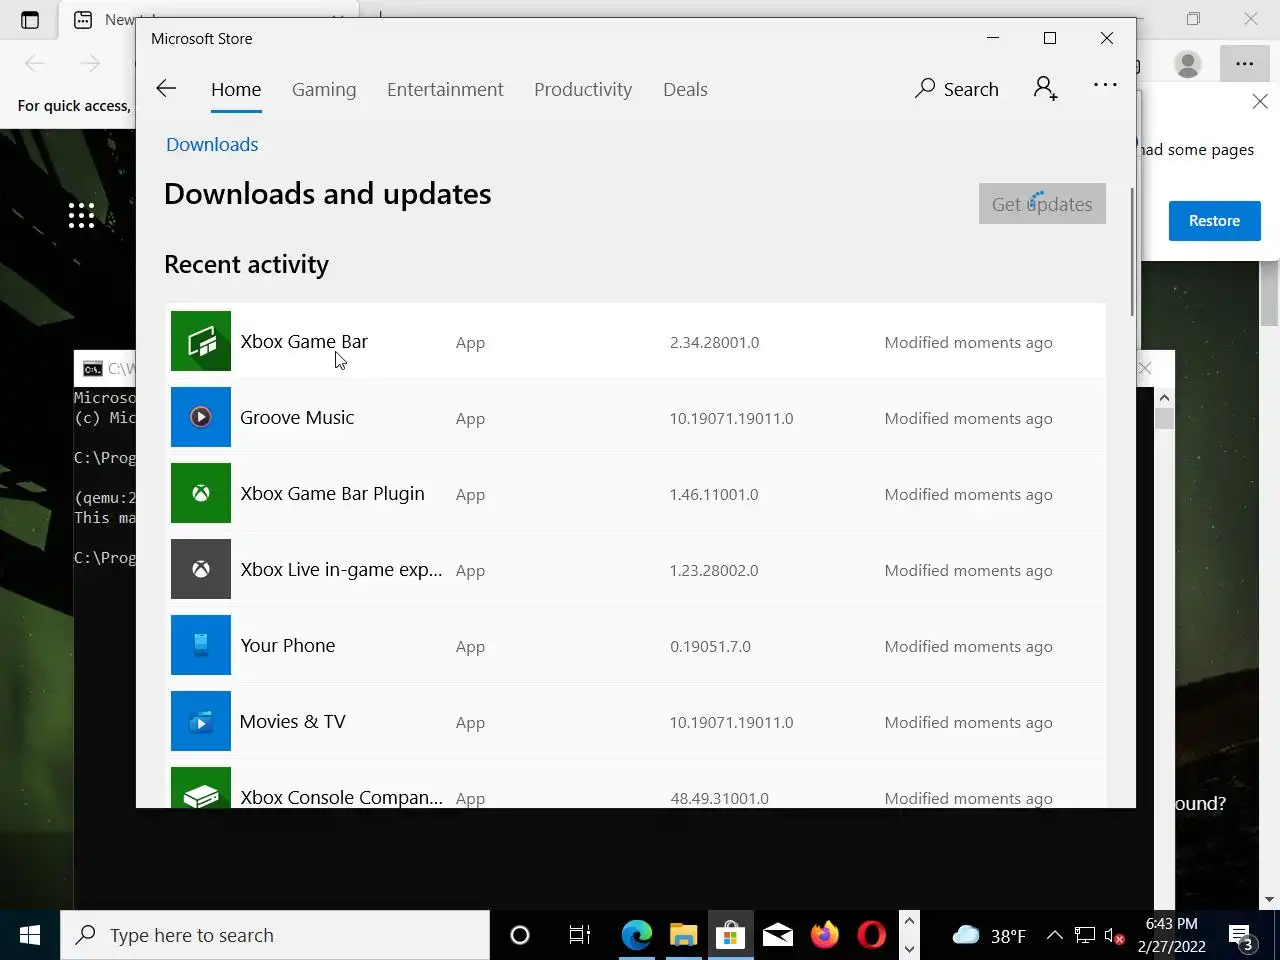This screenshot has height=960, width=1280.
Task: Open Task View on the taskbar
Action: 580,935
